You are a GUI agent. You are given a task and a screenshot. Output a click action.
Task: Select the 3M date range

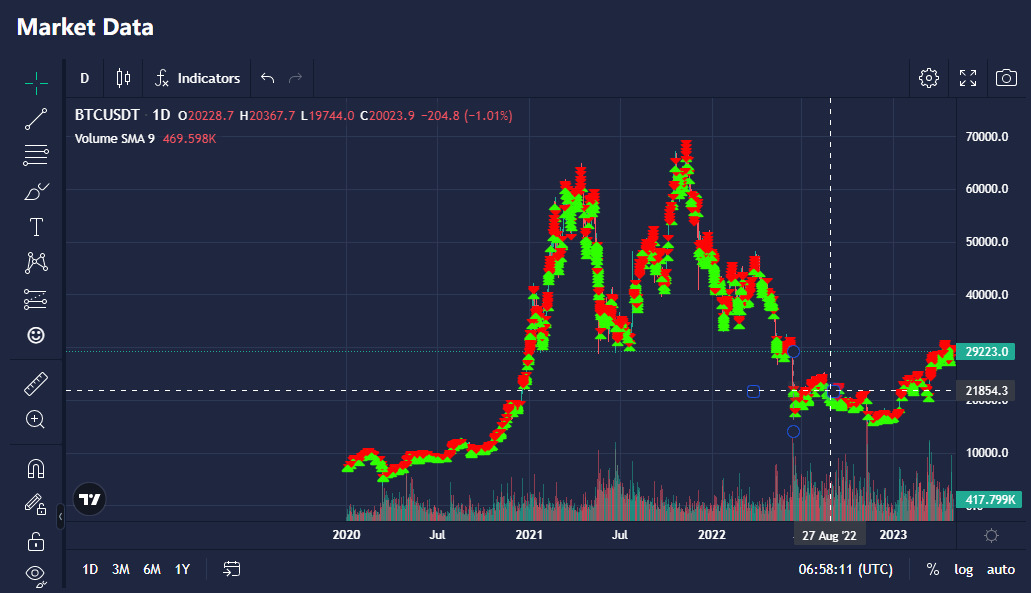click(121, 569)
